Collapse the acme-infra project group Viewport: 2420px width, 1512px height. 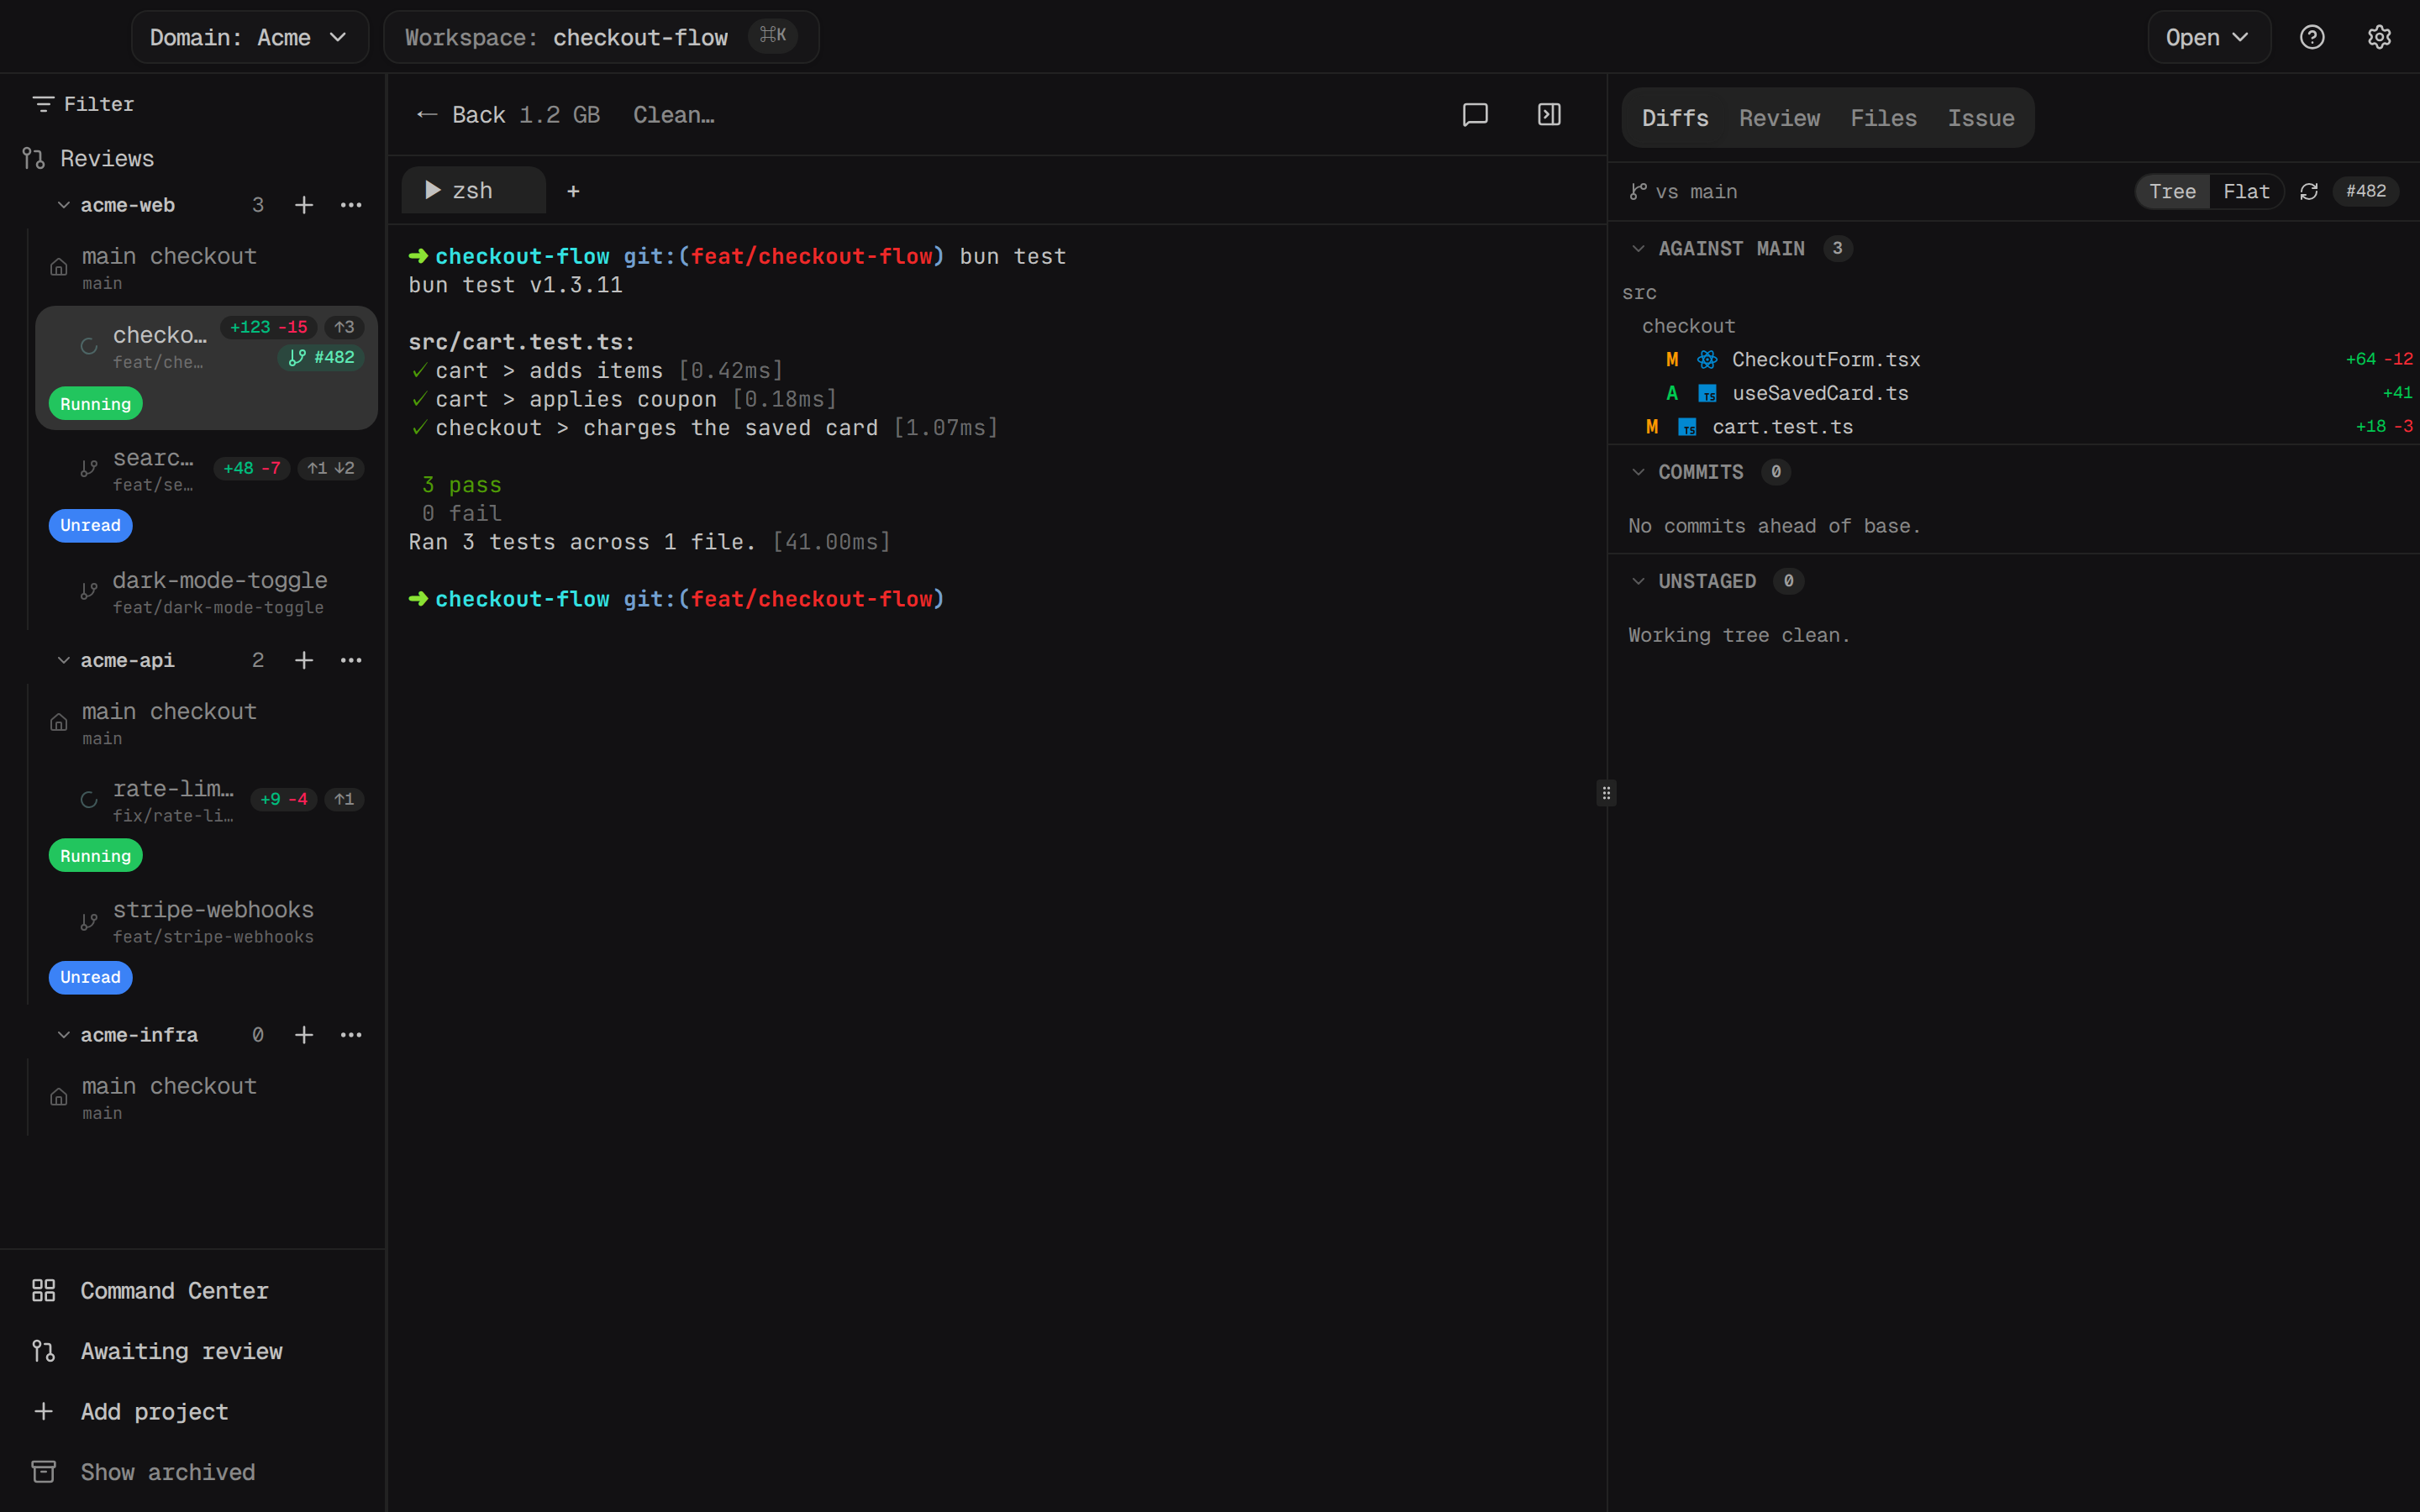click(63, 1035)
